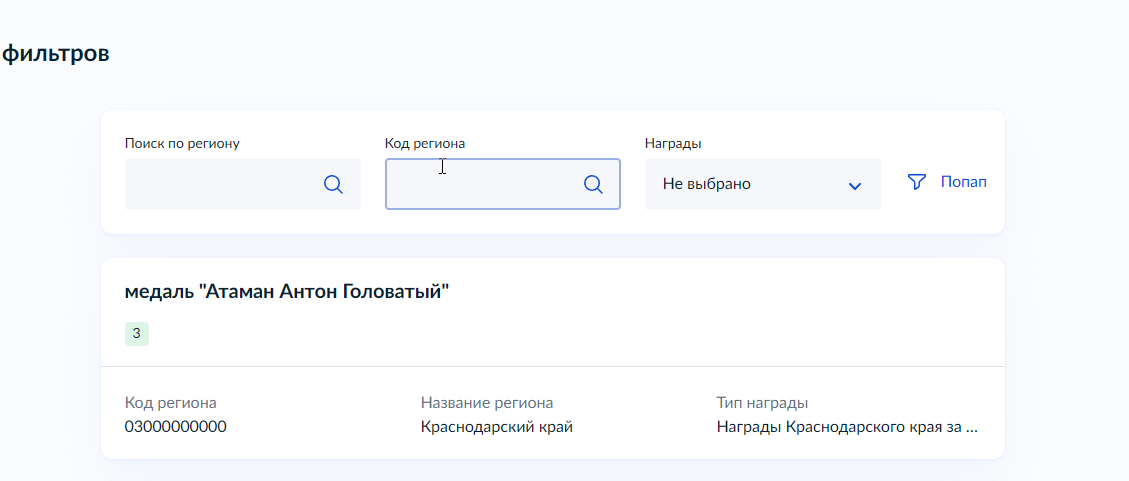Open the "Попап" link next to the filter

click(x=964, y=182)
